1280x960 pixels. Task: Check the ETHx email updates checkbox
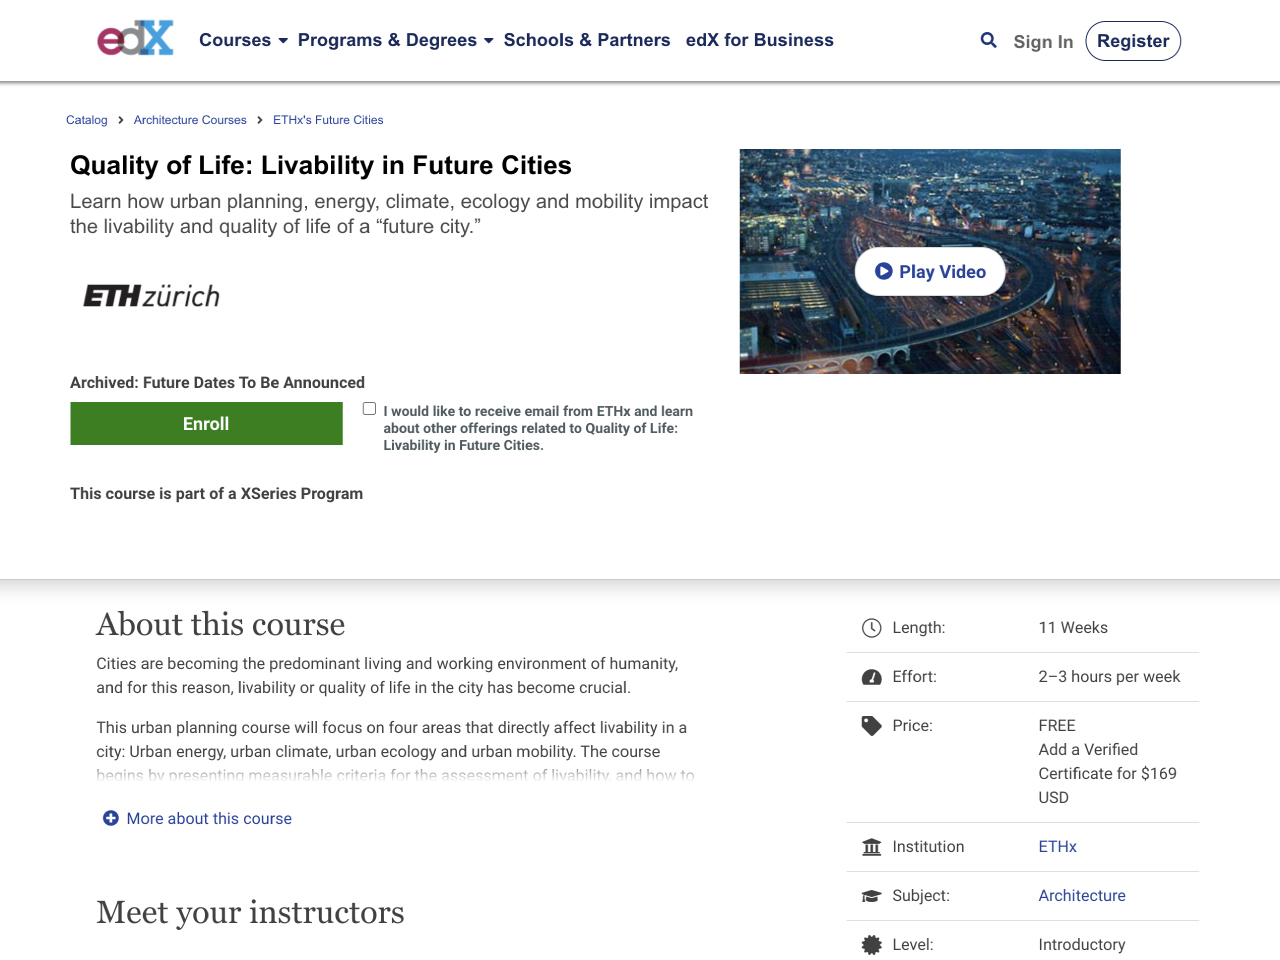click(x=368, y=407)
